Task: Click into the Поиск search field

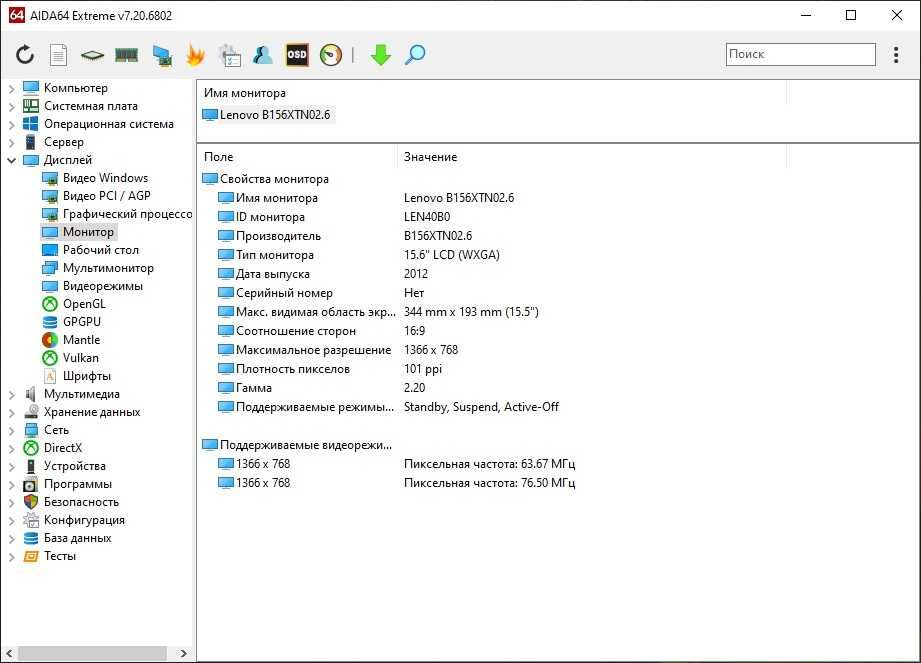Action: pyautogui.click(x=801, y=54)
